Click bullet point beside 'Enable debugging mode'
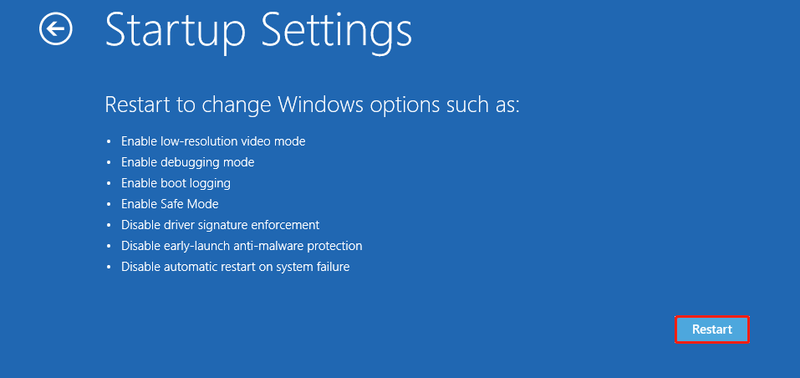This screenshot has height=378, width=800. [108, 163]
